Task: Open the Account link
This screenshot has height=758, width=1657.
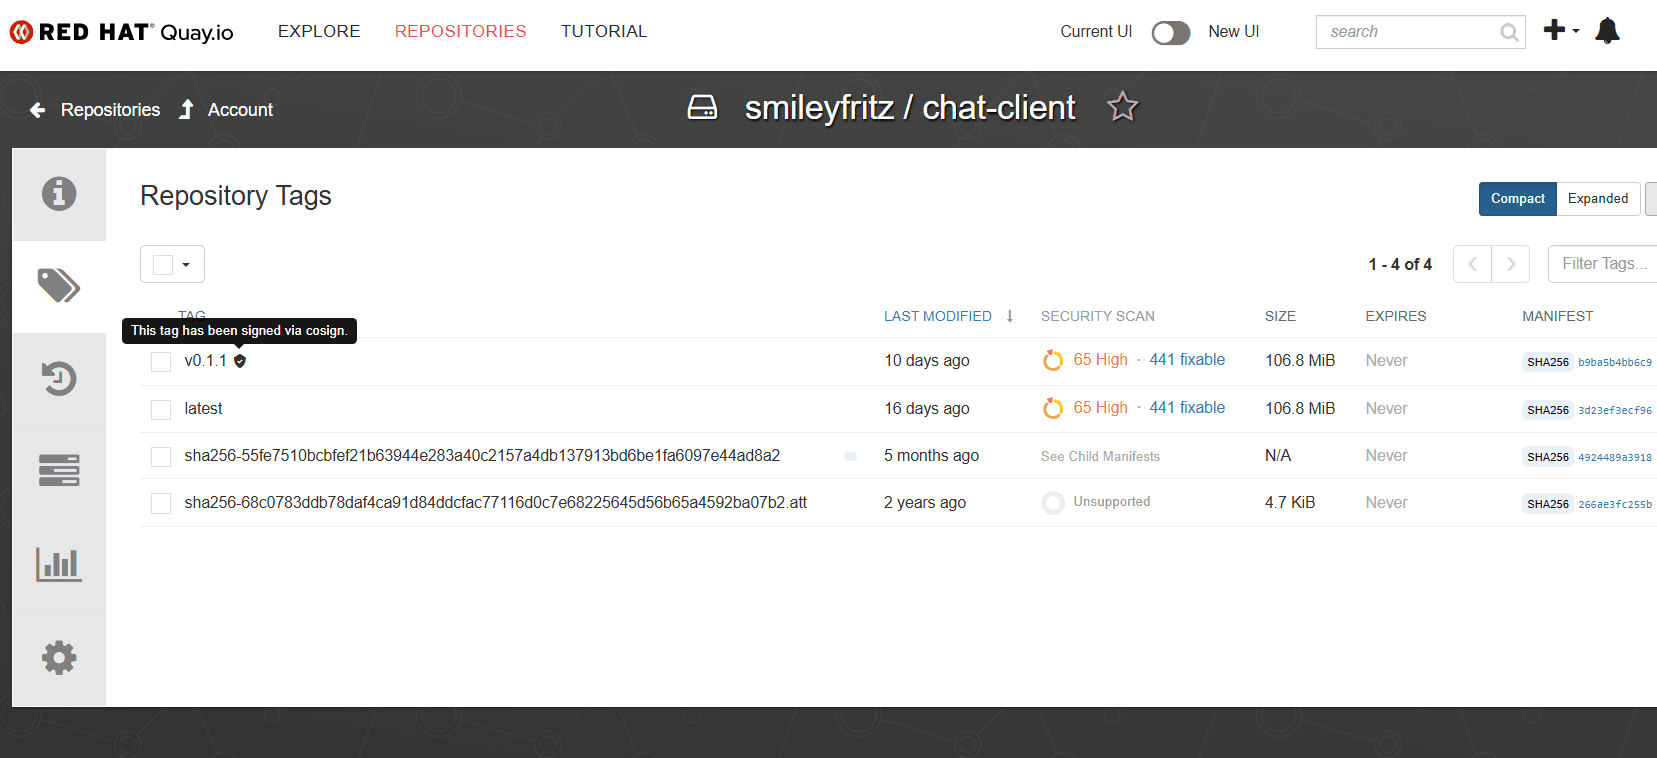Action: pyautogui.click(x=240, y=110)
